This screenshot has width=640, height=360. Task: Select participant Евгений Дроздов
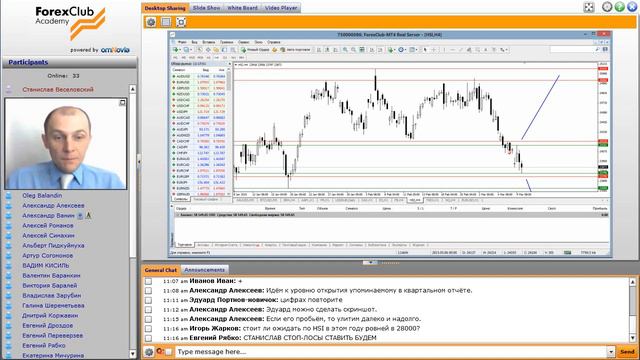click(47, 325)
